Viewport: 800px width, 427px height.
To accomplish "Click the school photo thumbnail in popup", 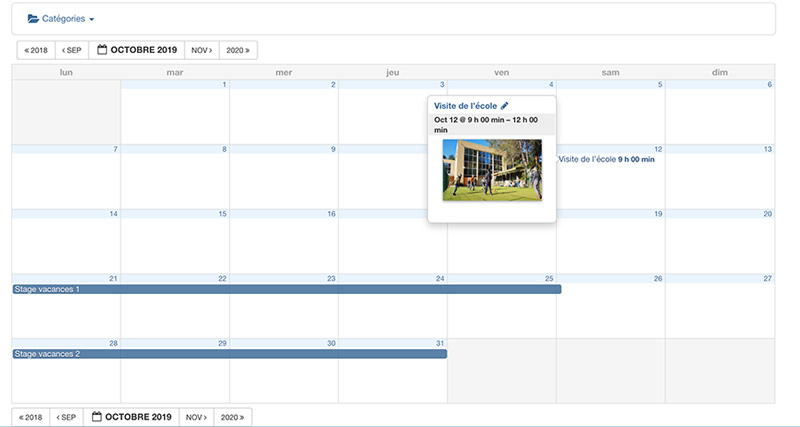I will pos(492,170).
